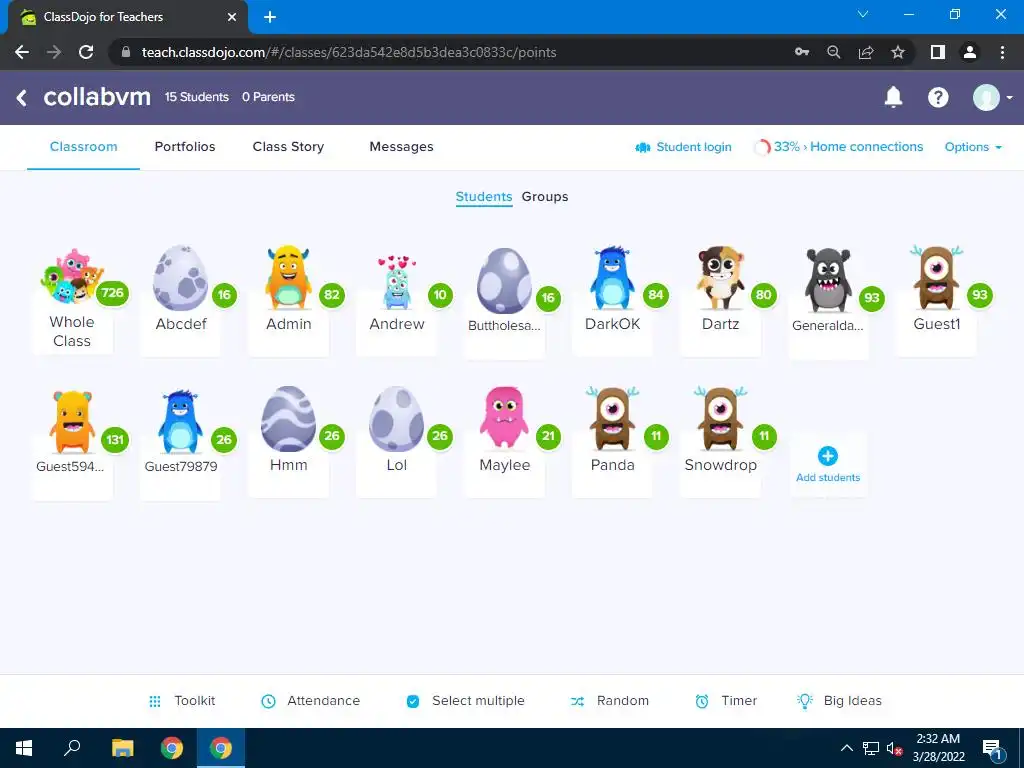Open Windows Start menu
This screenshot has width=1024, height=768.
pos(24,748)
